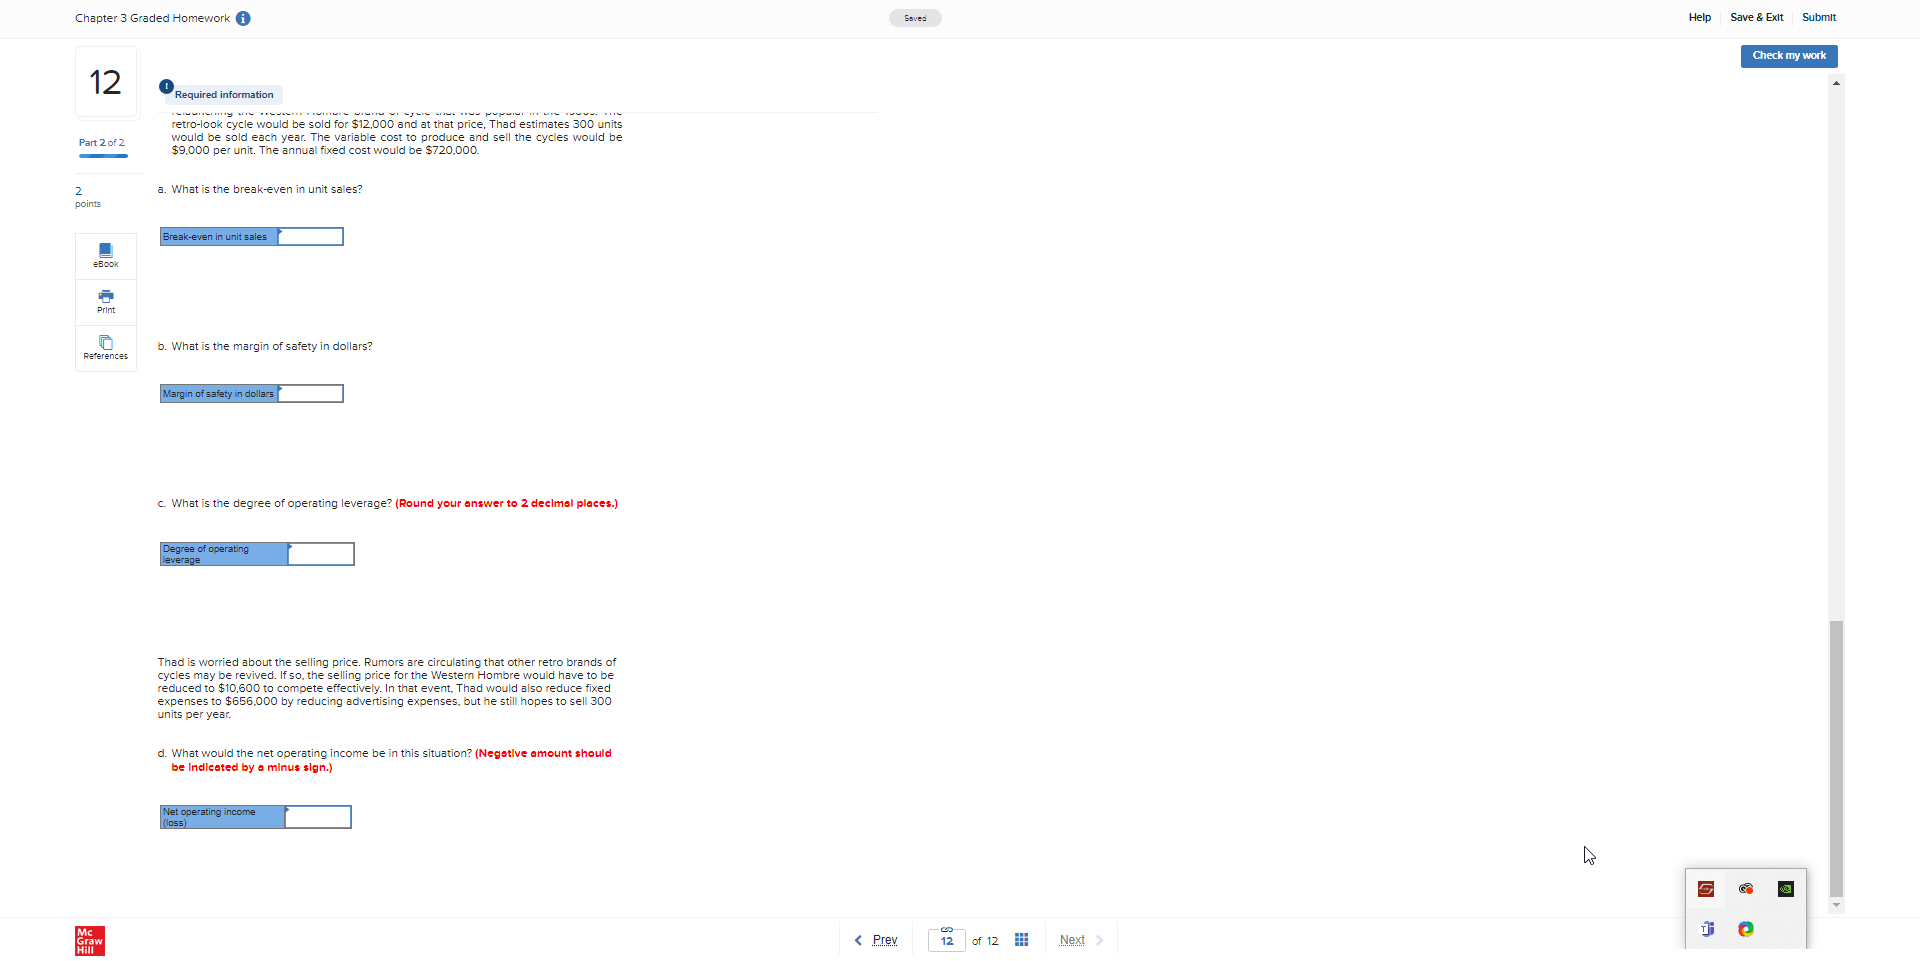This screenshot has width=1920, height=961.
Task: Click the Saved status pill
Action: coord(915,18)
